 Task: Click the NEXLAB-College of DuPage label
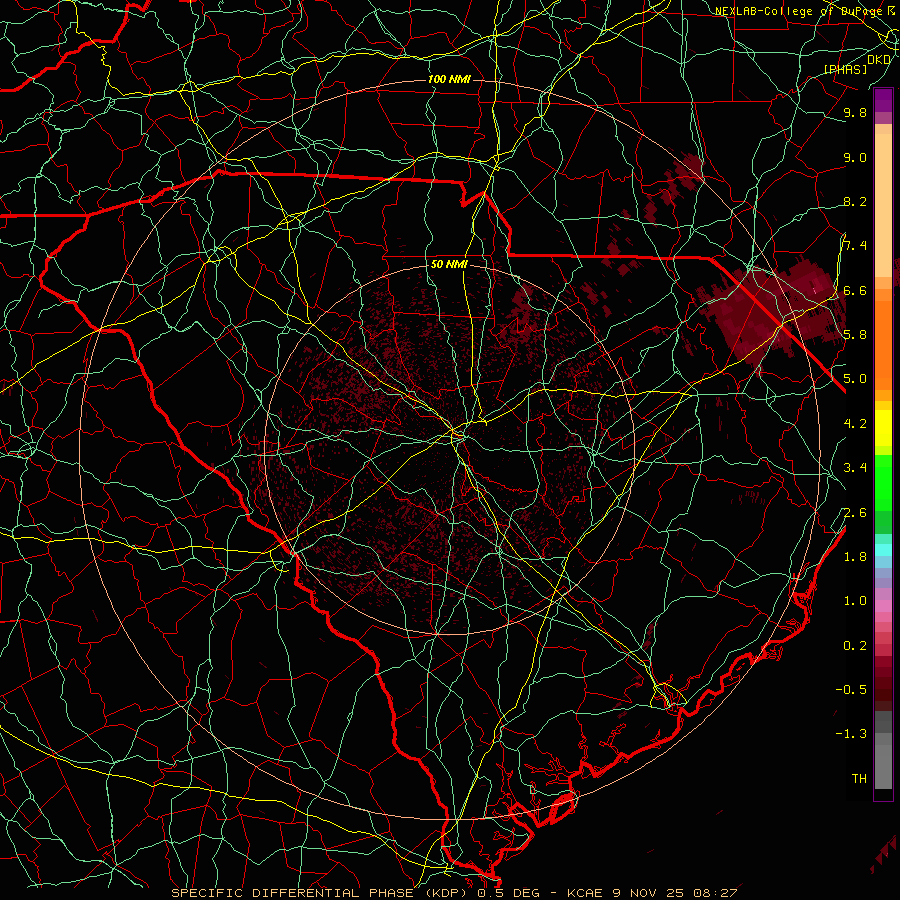(800, 11)
